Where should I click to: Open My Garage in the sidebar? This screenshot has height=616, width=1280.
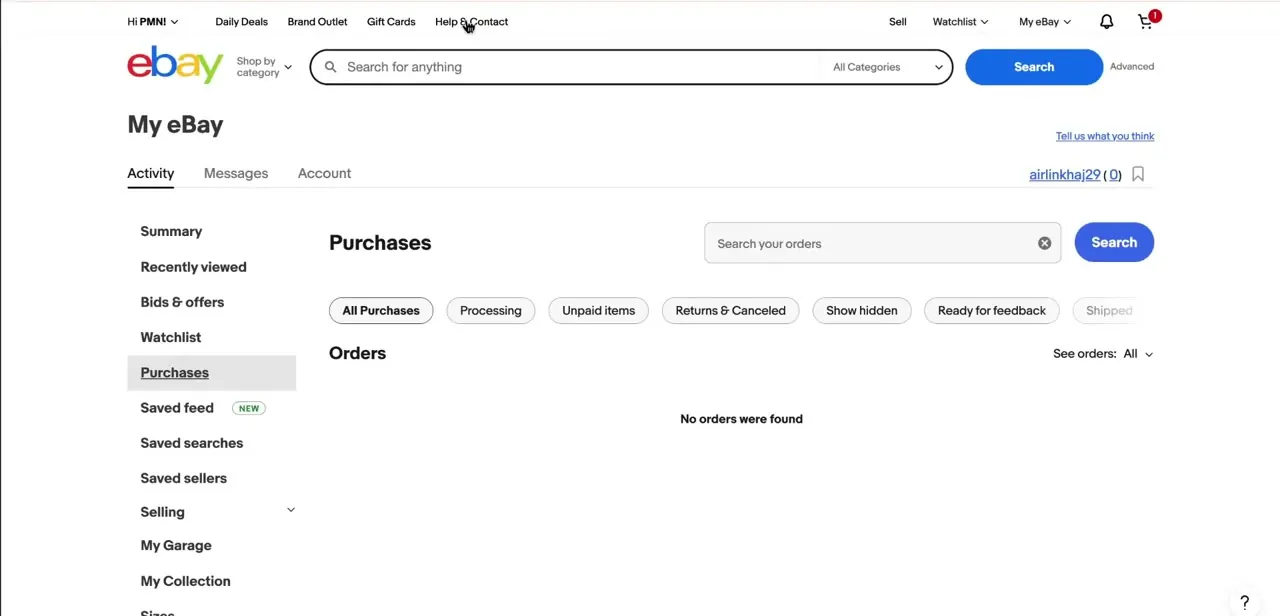[x=176, y=546]
